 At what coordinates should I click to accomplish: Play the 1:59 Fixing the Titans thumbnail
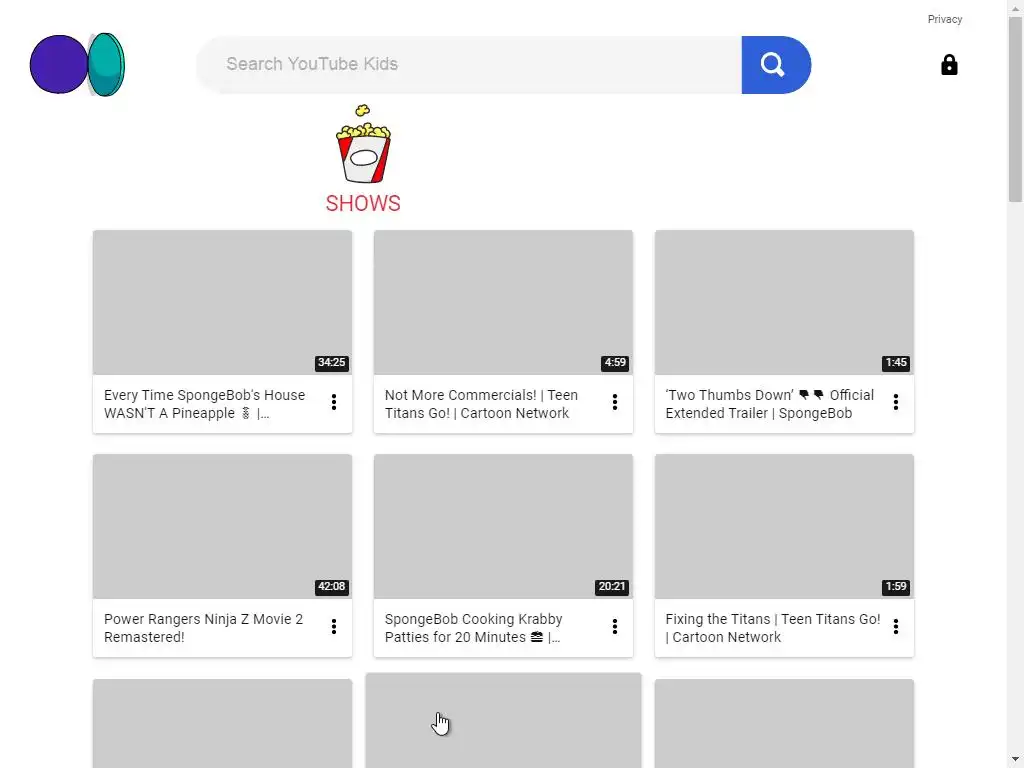pyautogui.click(x=784, y=526)
